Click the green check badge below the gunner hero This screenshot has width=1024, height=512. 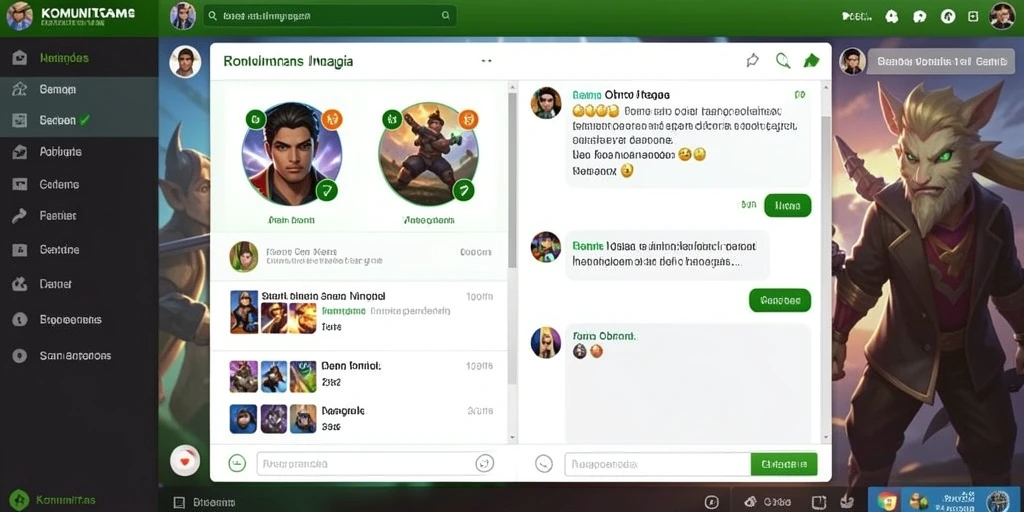coord(464,190)
